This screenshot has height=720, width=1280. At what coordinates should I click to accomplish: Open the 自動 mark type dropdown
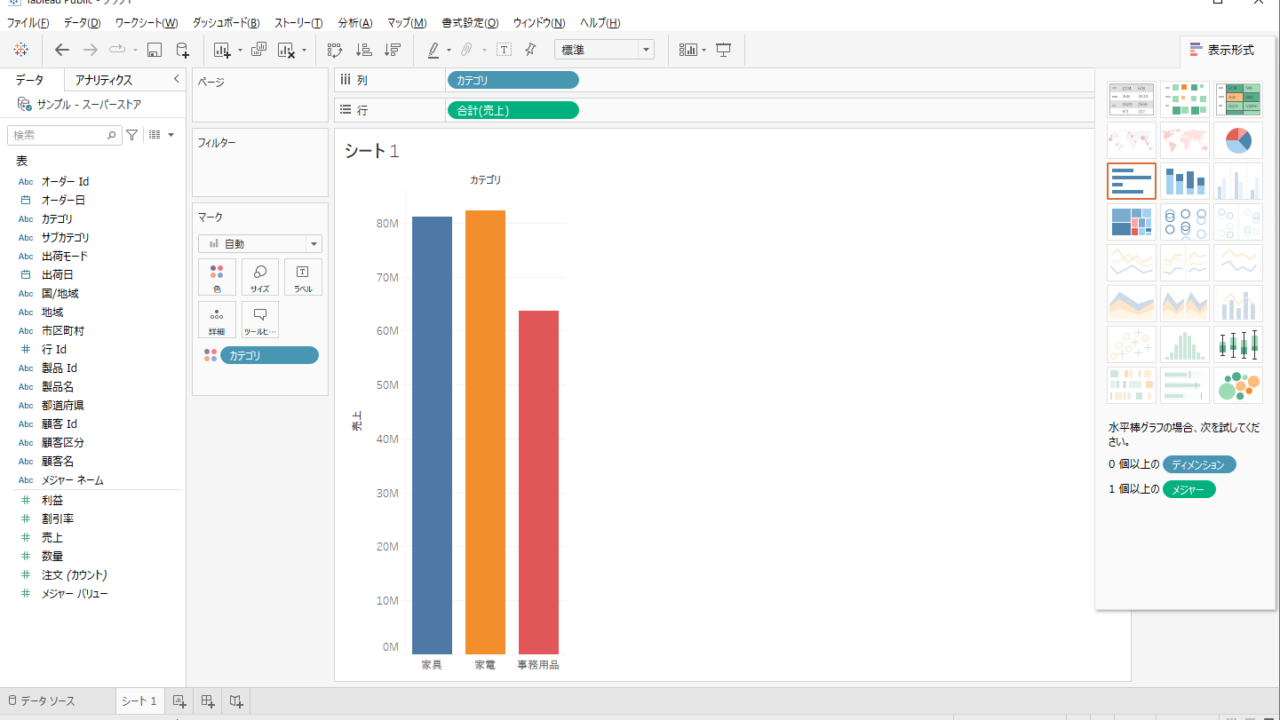click(x=260, y=244)
